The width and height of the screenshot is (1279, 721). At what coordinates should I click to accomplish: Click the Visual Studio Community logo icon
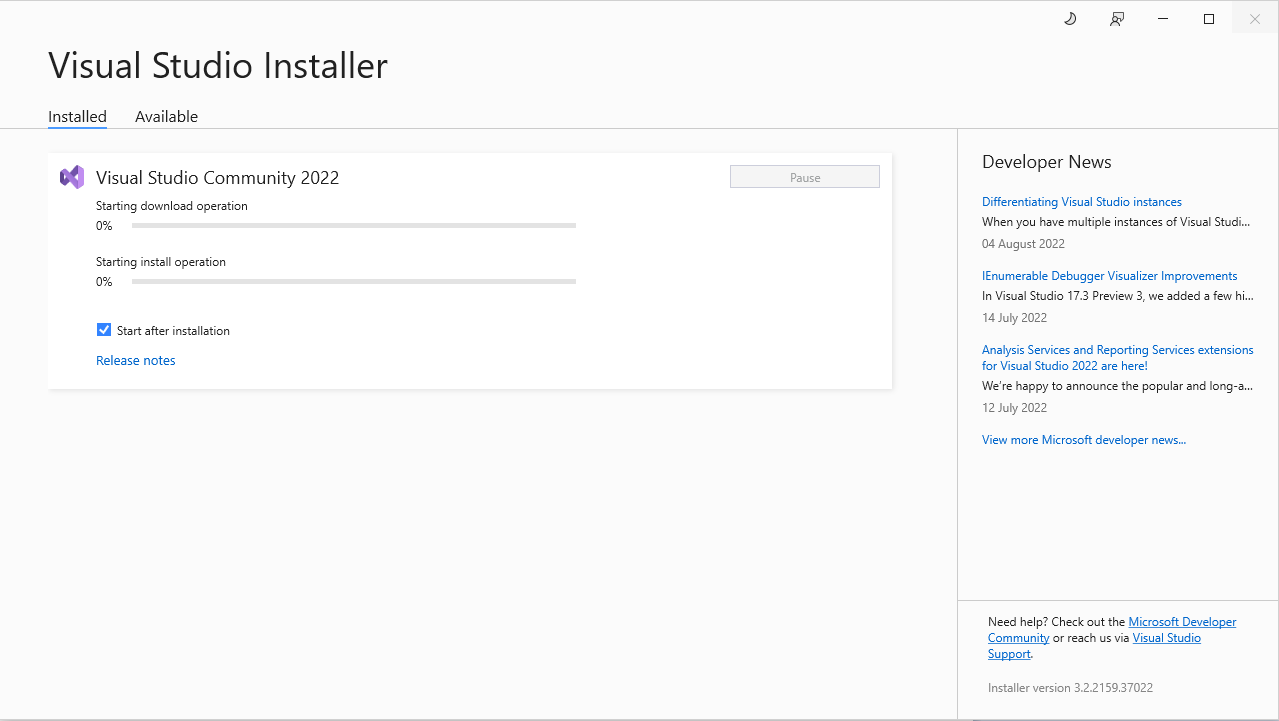(x=72, y=177)
